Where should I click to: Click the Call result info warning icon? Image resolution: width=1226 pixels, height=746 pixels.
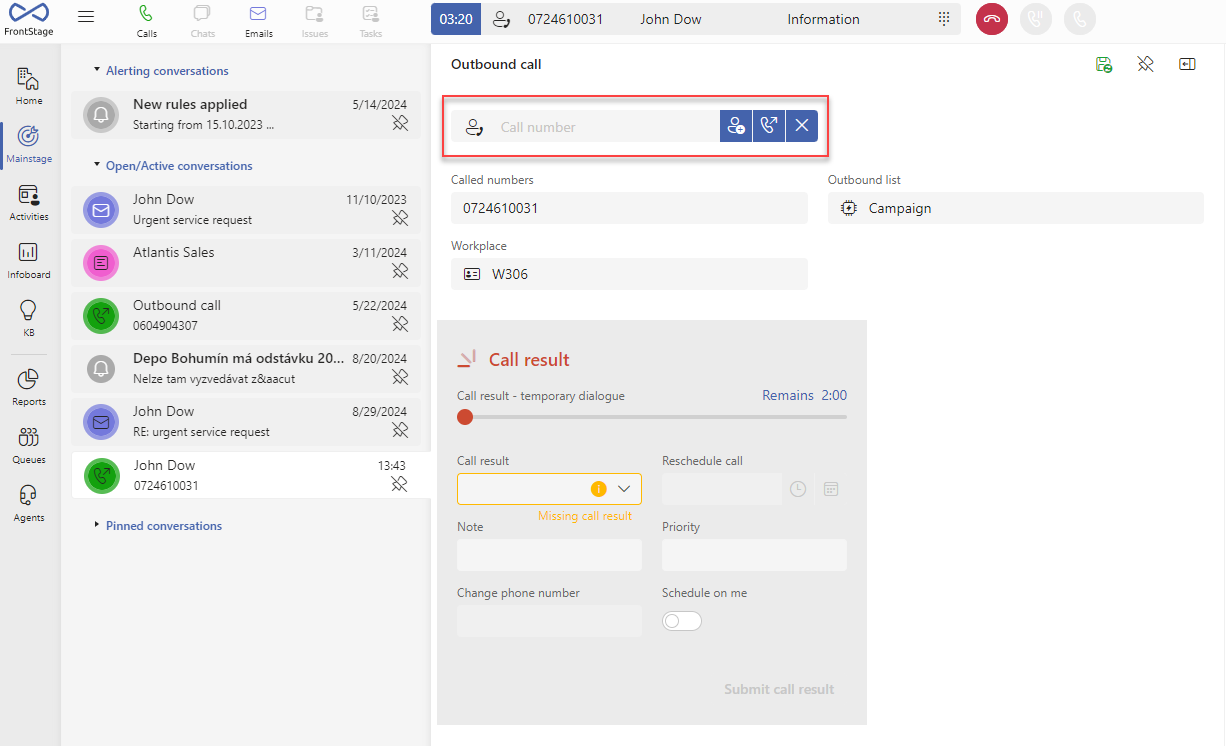pos(598,489)
